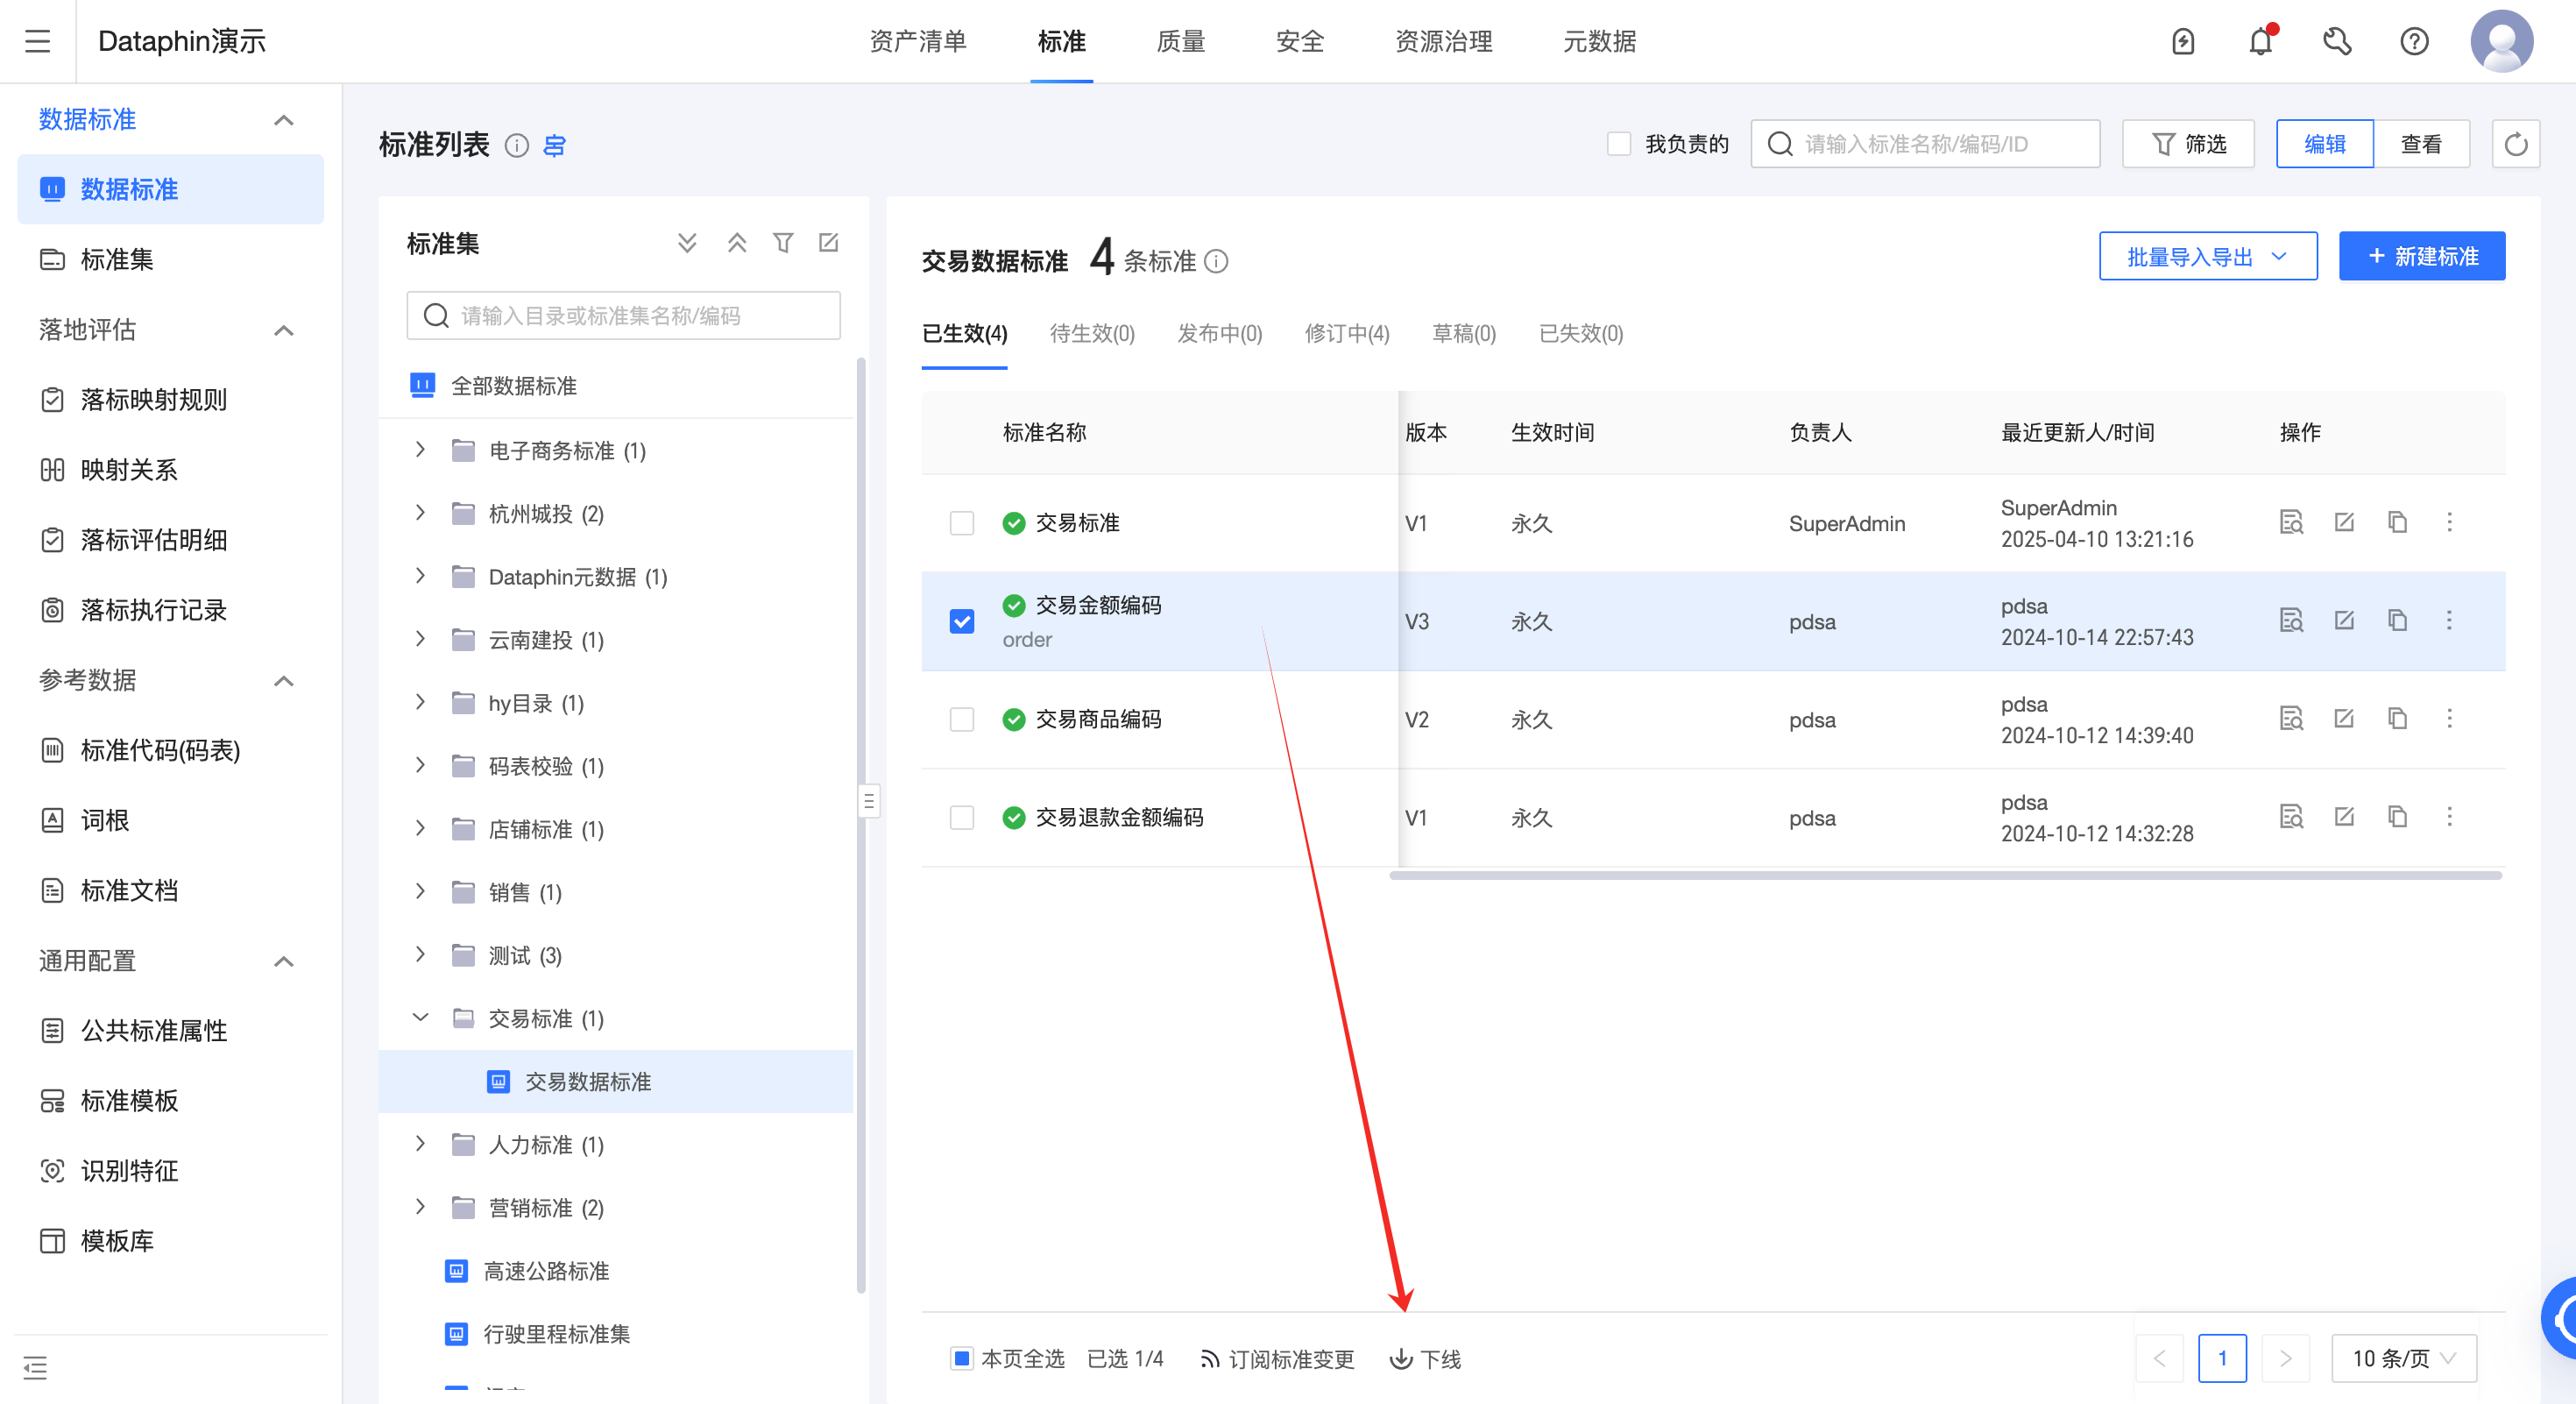Viewport: 2576px width, 1404px height.
Task: Edit 交易金额编码 using its pencil icon
Action: [x=2344, y=620]
